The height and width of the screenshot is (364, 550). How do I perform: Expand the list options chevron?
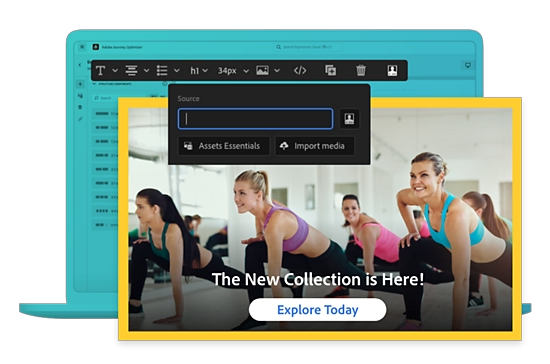177,71
